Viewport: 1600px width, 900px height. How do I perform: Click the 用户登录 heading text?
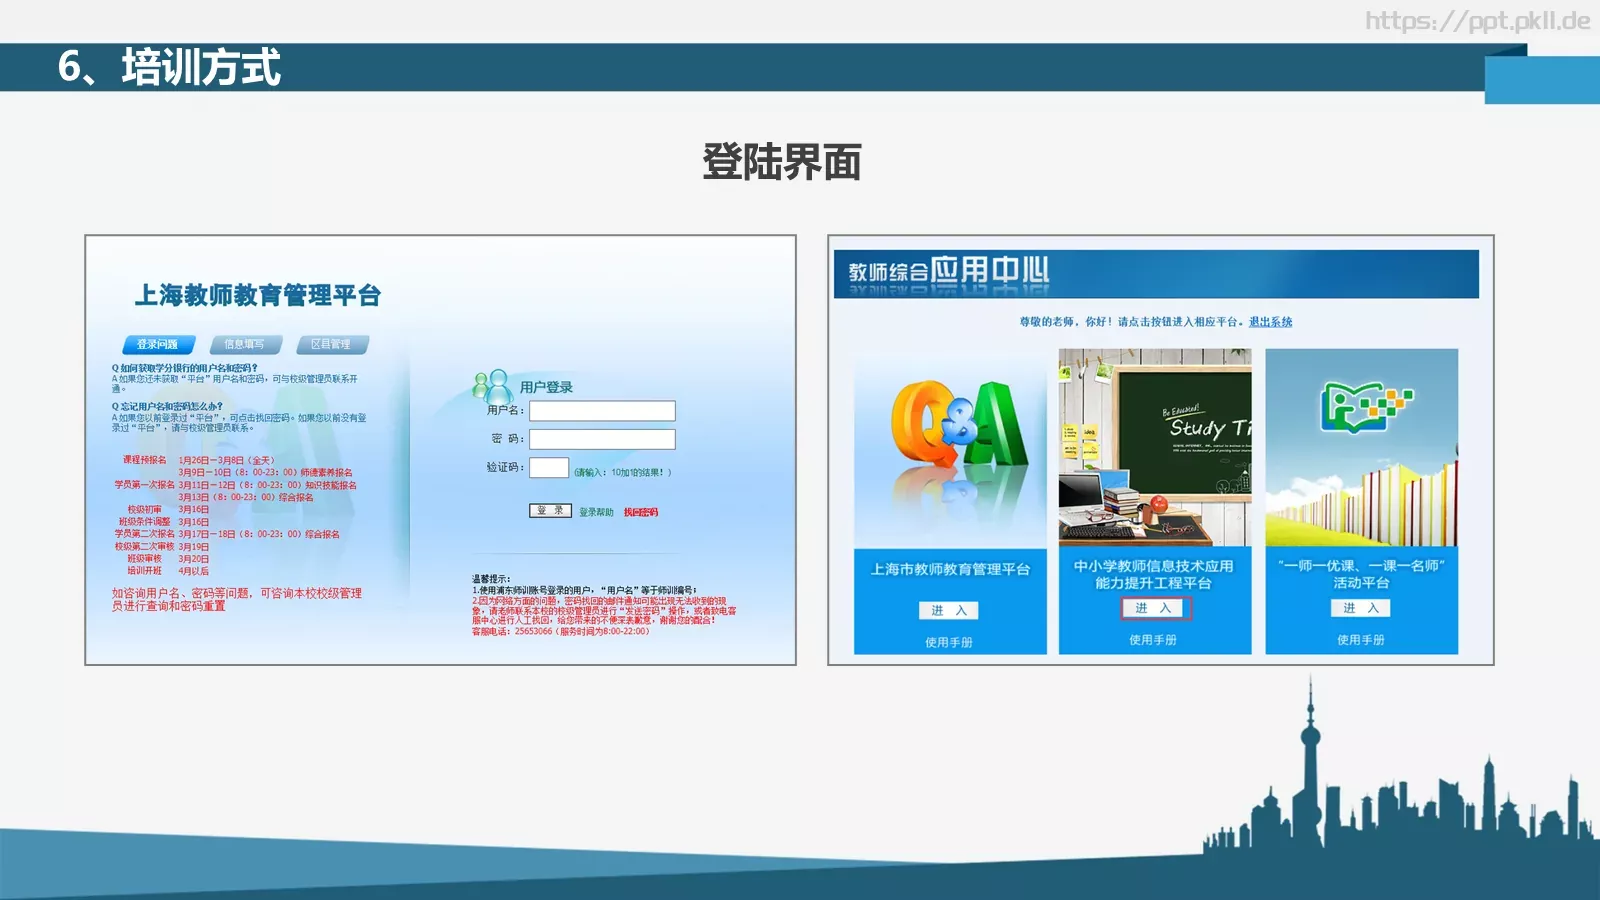point(546,387)
